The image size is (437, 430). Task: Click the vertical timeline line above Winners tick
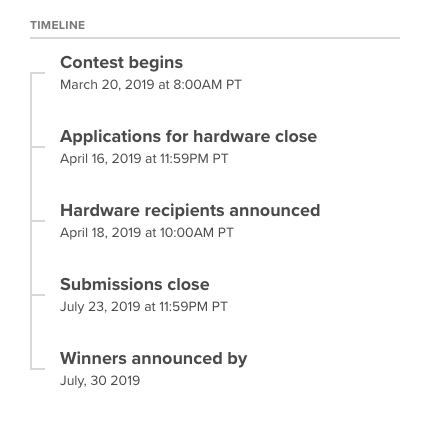coord(31,332)
